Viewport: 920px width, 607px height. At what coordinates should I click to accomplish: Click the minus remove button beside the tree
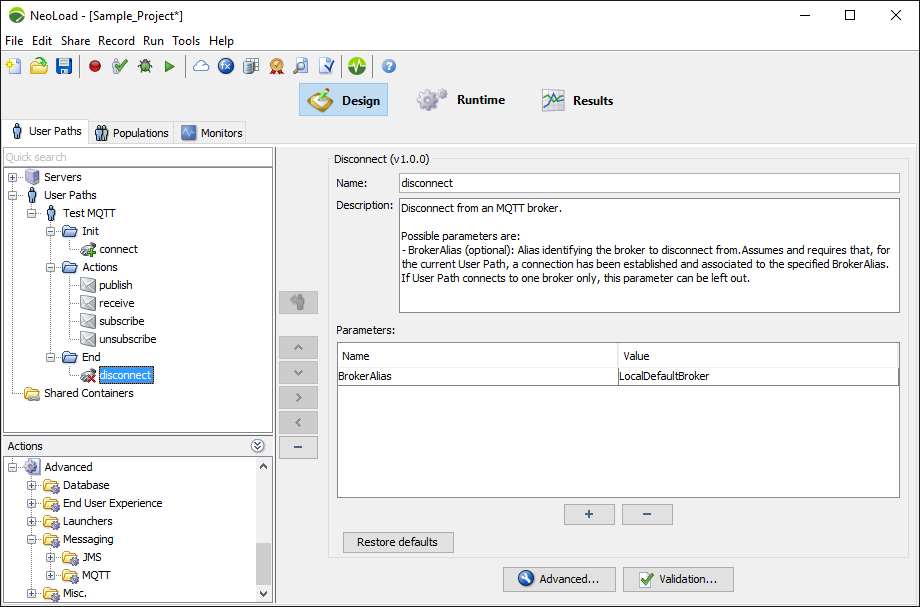pos(298,447)
